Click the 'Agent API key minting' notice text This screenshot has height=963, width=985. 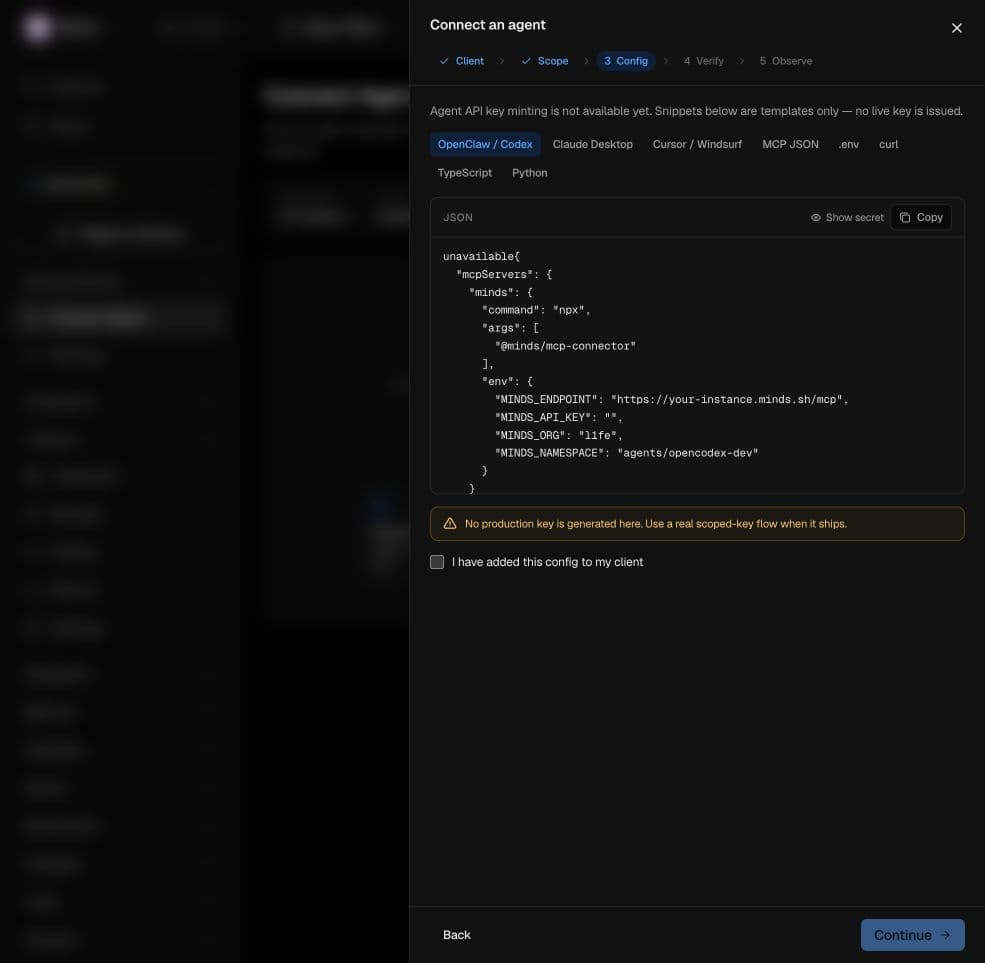click(x=696, y=111)
